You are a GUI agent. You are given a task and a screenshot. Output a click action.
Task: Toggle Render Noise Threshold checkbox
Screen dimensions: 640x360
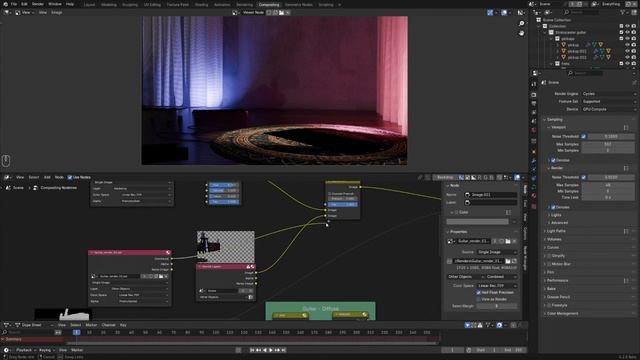pos(584,177)
